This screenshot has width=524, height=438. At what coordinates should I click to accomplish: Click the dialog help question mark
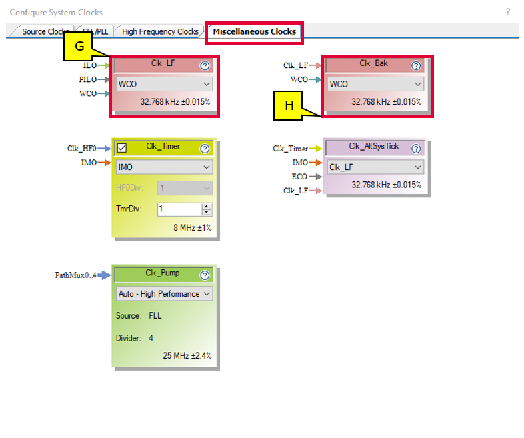tap(508, 12)
